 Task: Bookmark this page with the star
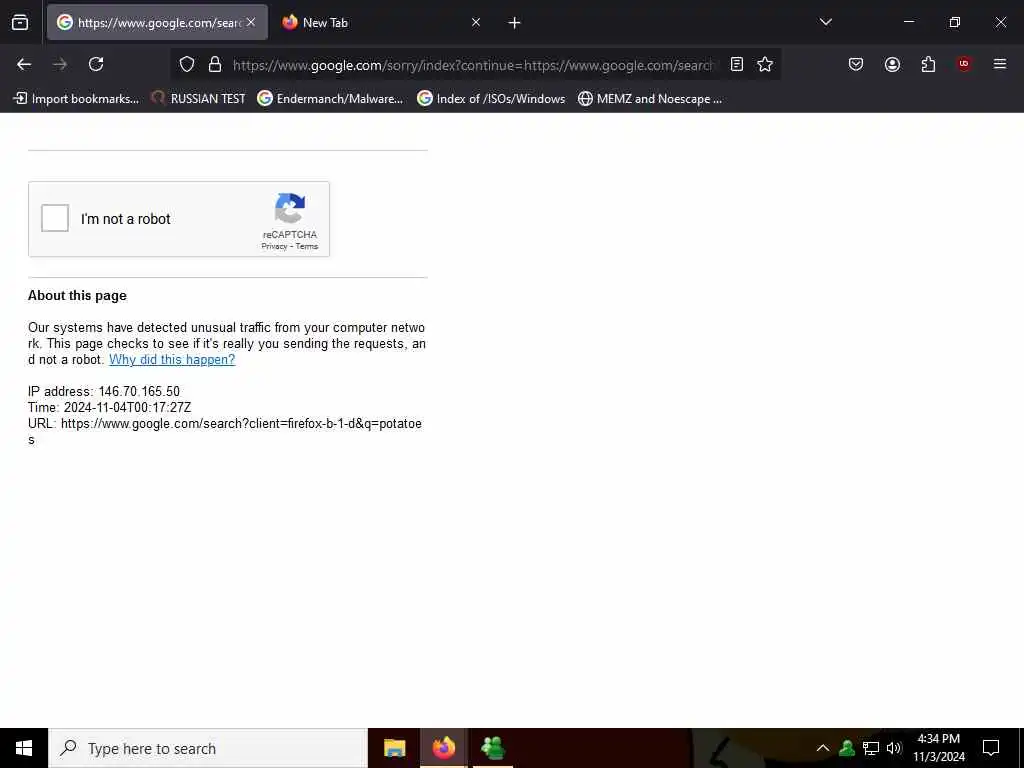pyautogui.click(x=765, y=64)
